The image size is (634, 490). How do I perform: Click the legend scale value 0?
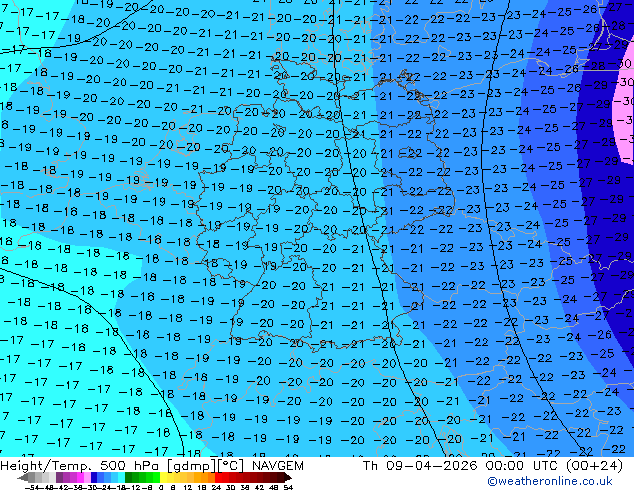(161, 488)
